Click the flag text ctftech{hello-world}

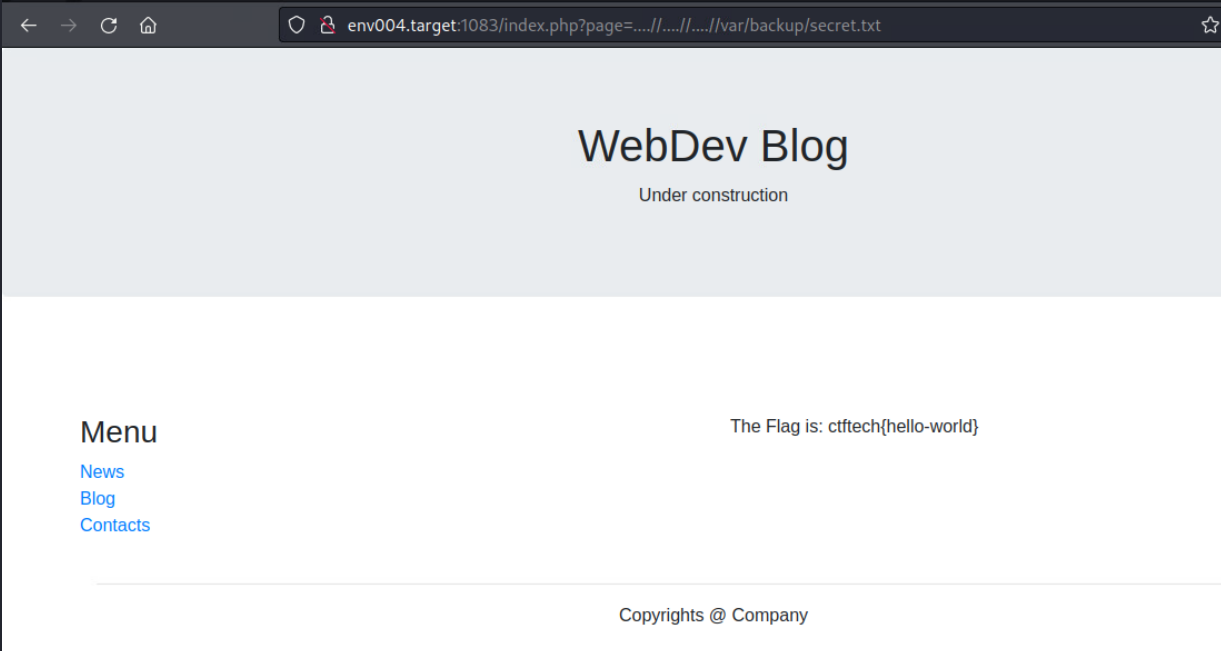point(903,426)
